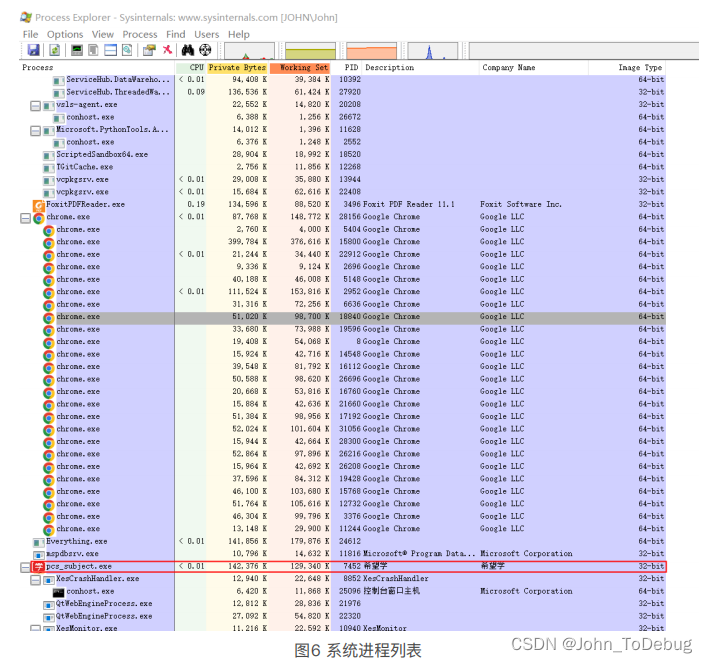Collapse the parent chrome.exe tree node

coord(25,218)
